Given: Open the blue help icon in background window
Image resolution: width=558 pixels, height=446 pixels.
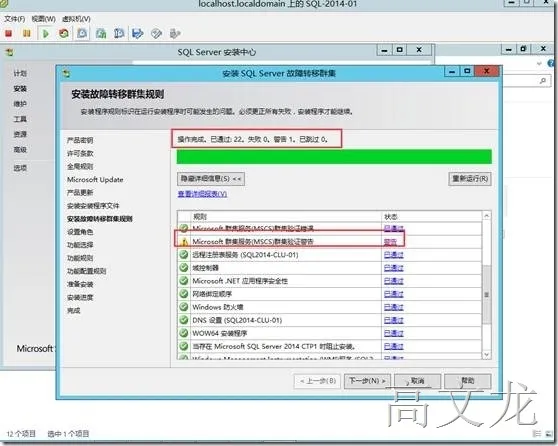Looking at the screenshot, I should coord(552,64).
